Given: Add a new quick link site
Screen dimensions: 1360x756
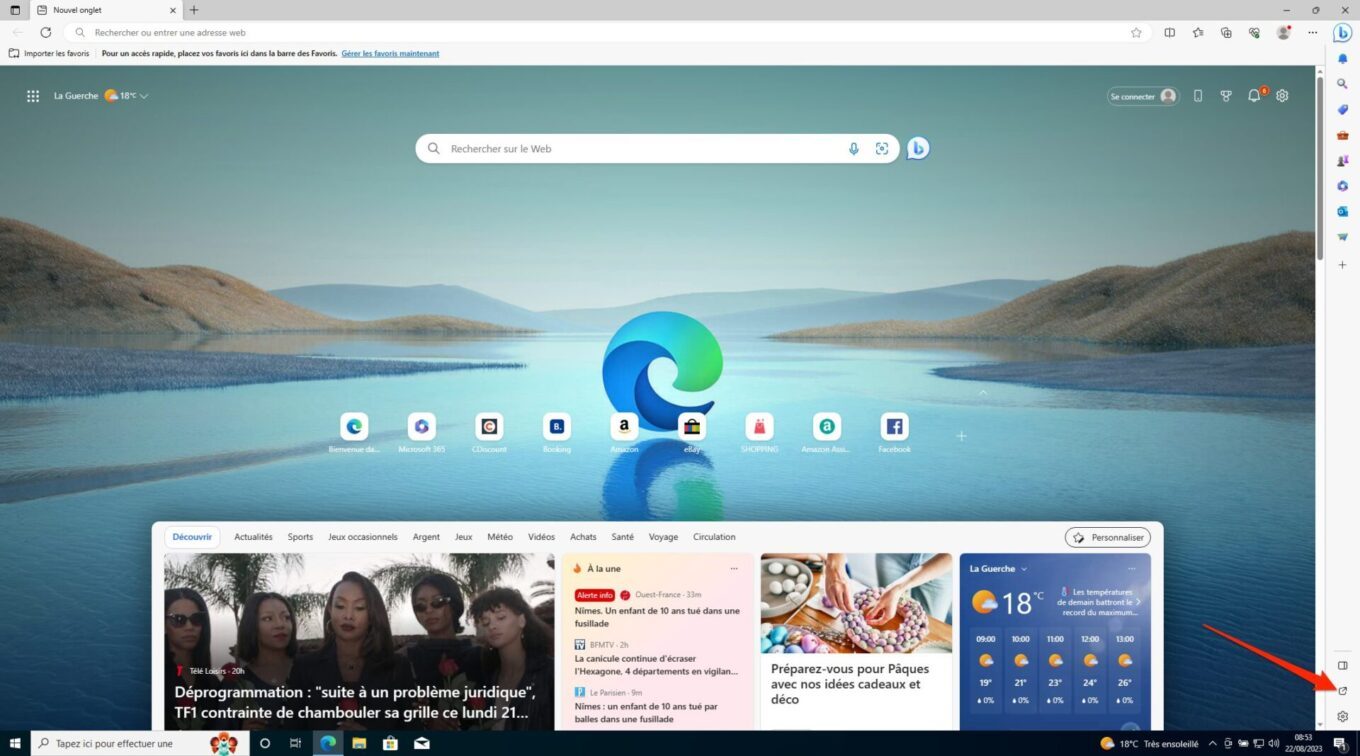Looking at the screenshot, I should [961, 436].
